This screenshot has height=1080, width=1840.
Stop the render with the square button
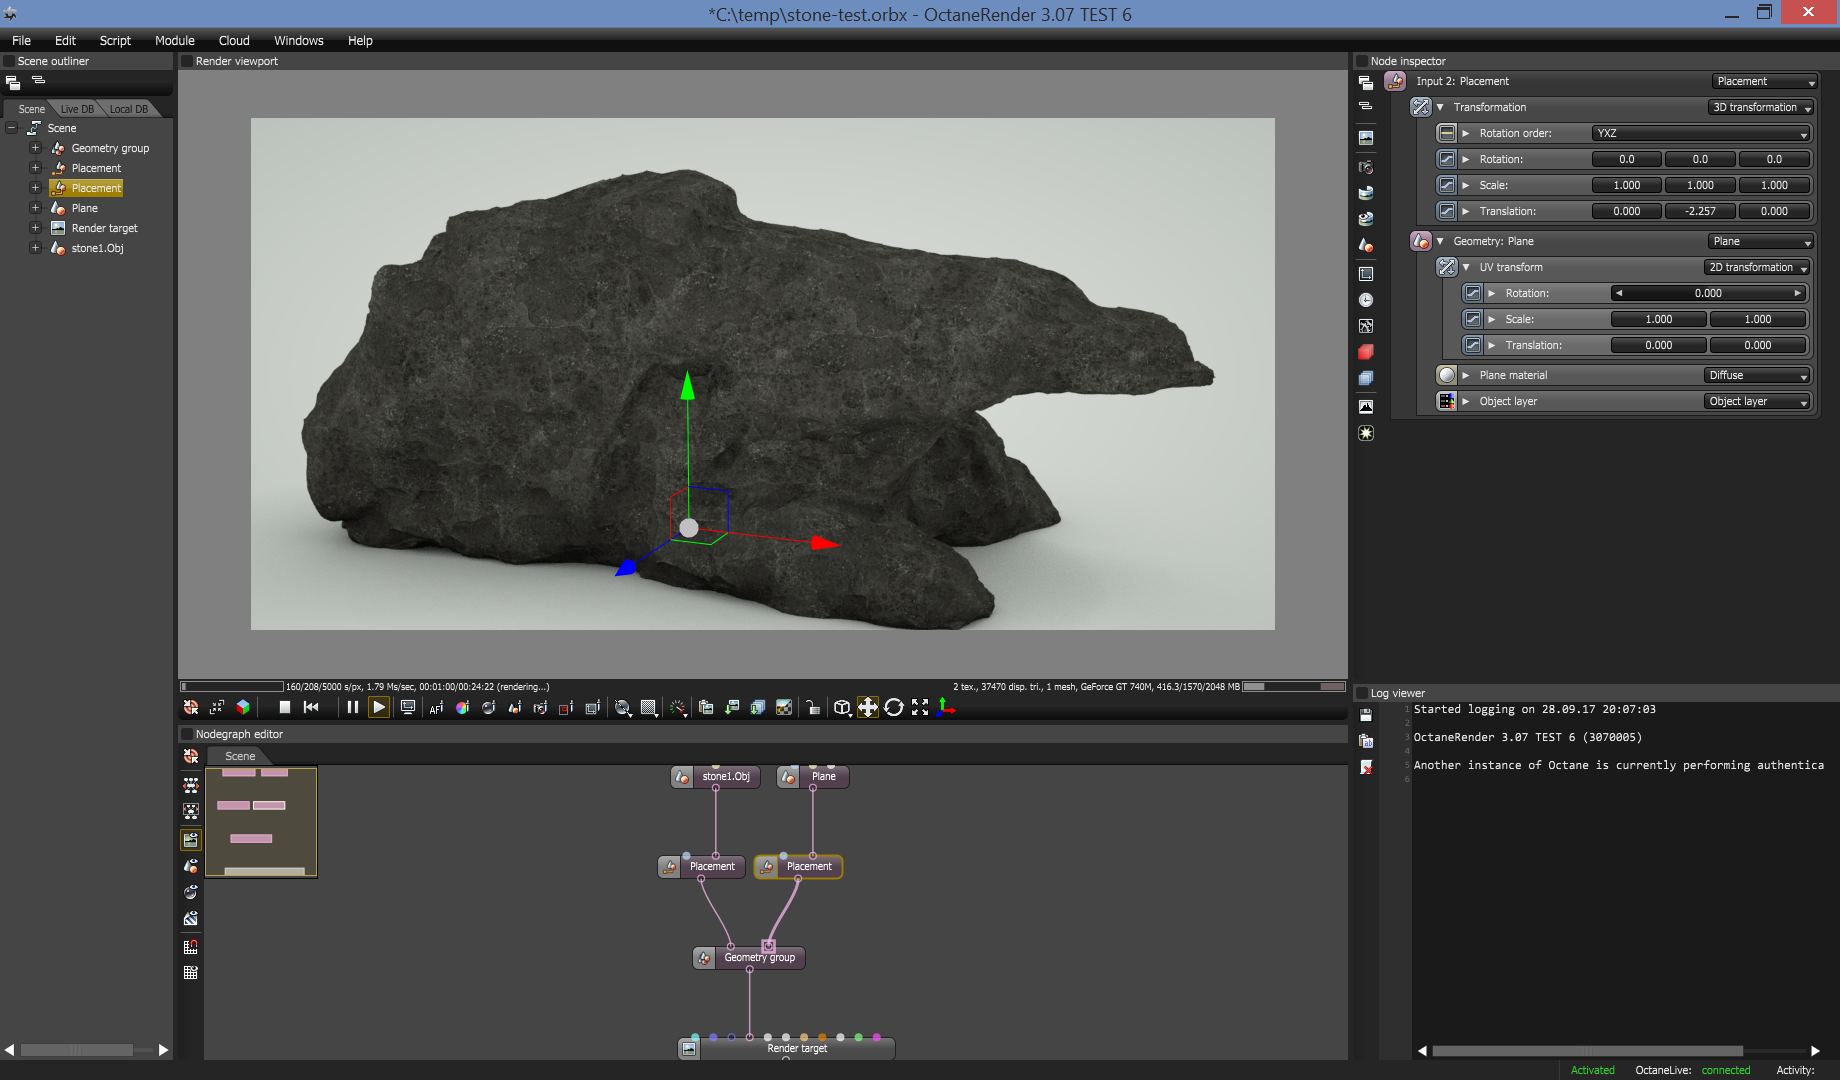click(285, 708)
